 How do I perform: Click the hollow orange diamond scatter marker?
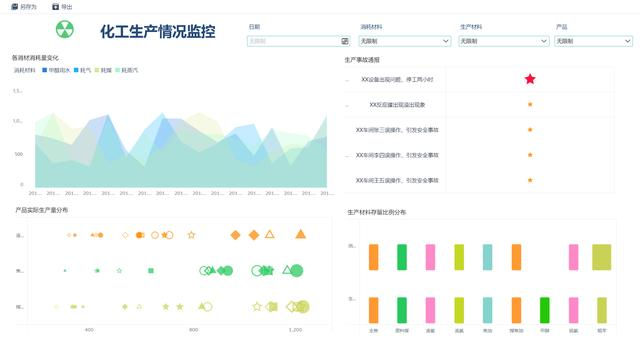pos(125,235)
